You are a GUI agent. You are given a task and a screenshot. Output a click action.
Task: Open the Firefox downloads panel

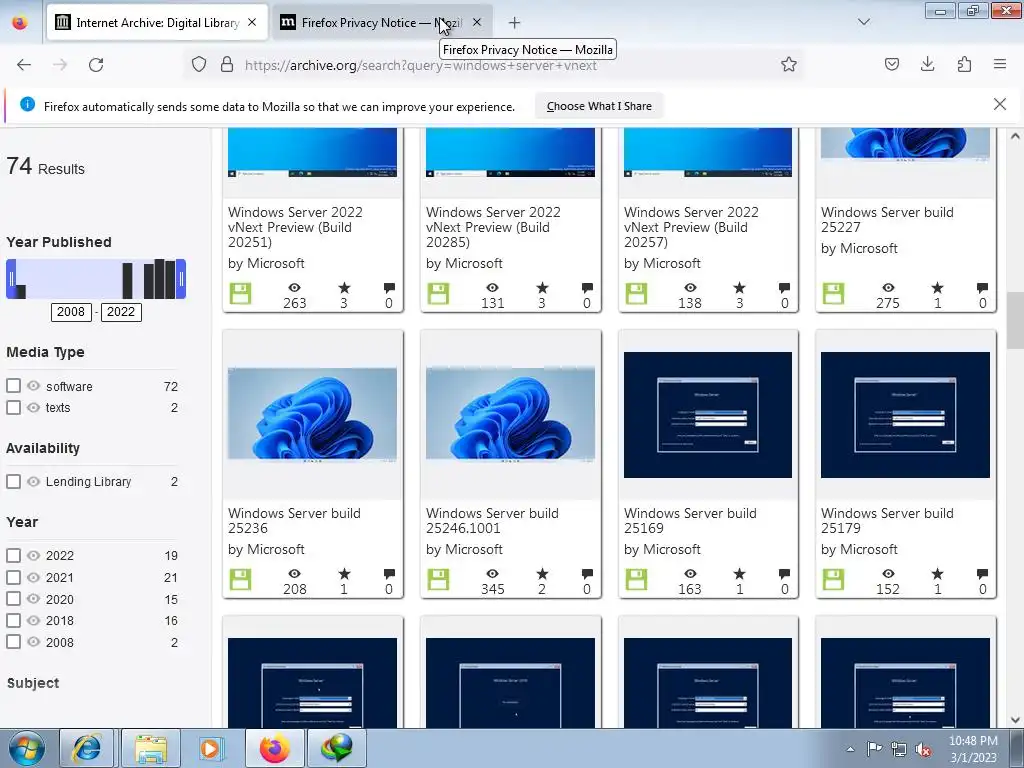click(x=927, y=64)
